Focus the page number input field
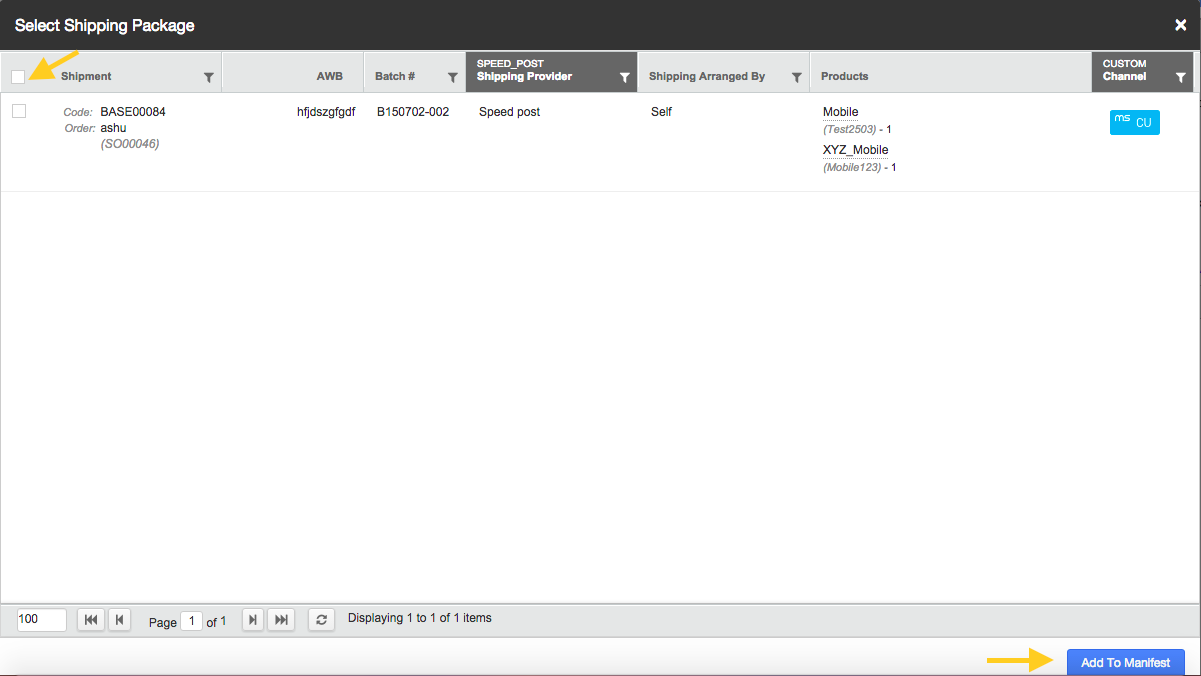This screenshot has width=1201, height=676. click(x=192, y=621)
